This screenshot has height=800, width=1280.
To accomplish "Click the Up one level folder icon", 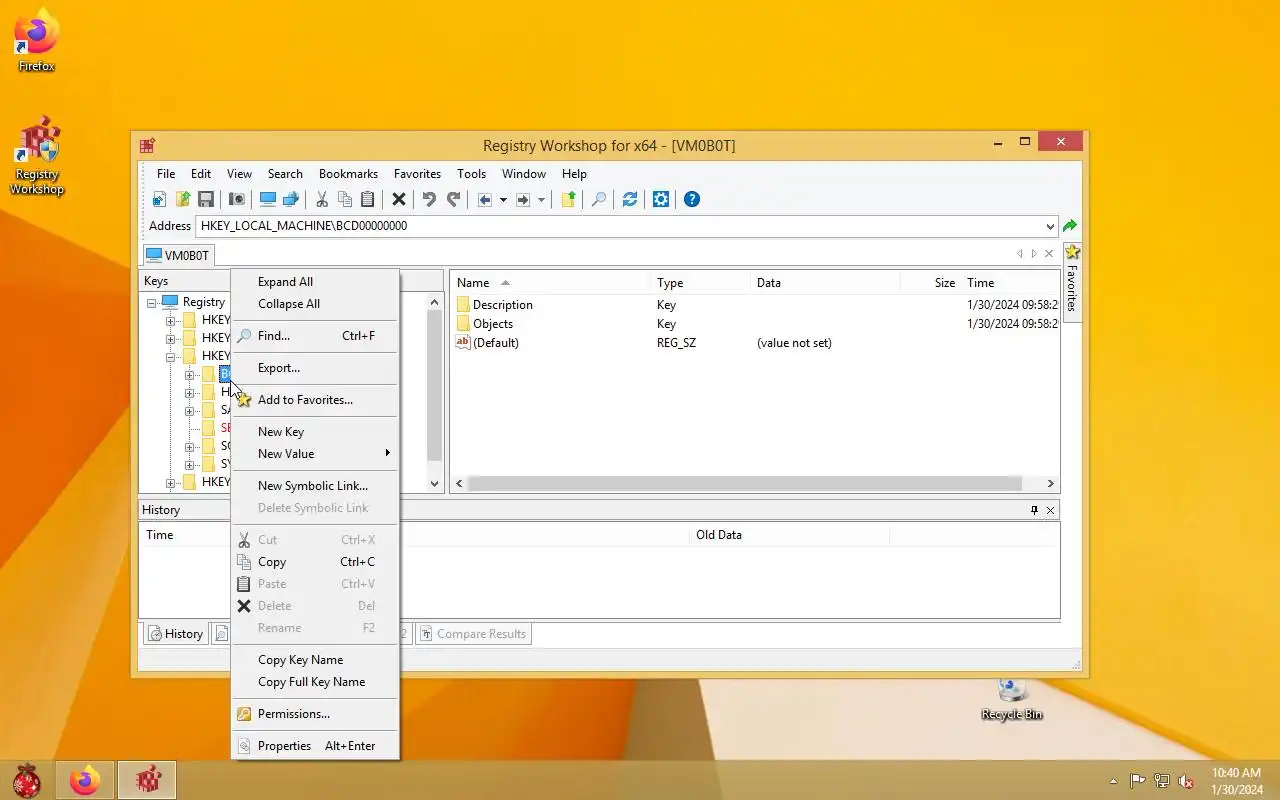I will (x=568, y=200).
